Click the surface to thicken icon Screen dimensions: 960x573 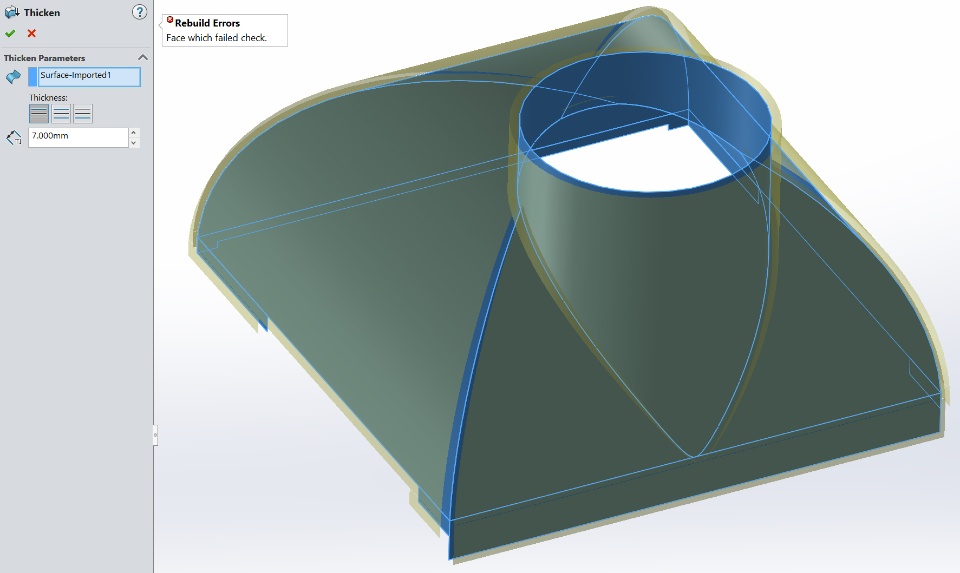[x=13, y=77]
